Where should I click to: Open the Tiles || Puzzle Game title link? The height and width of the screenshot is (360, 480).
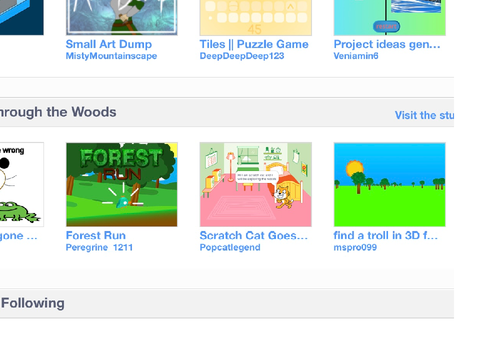[x=254, y=44]
